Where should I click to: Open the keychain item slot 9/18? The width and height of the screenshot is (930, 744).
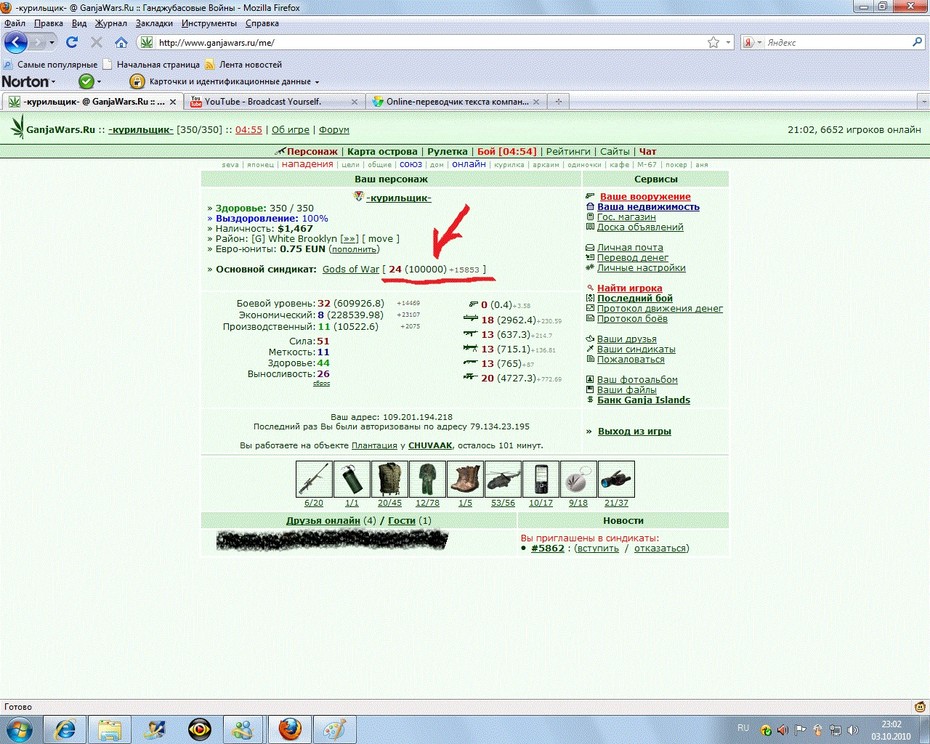tap(578, 479)
